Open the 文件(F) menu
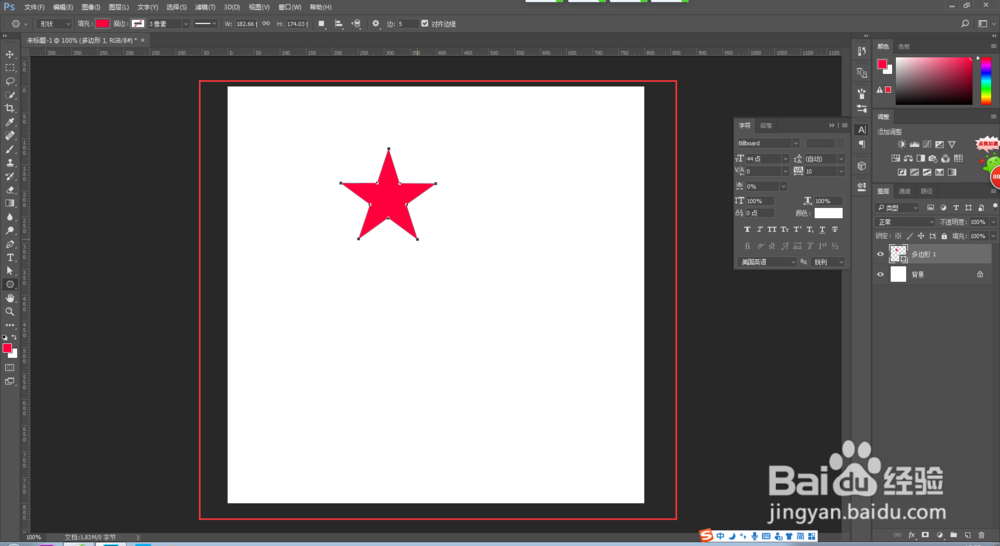1000x546 pixels. pyautogui.click(x=34, y=7)
